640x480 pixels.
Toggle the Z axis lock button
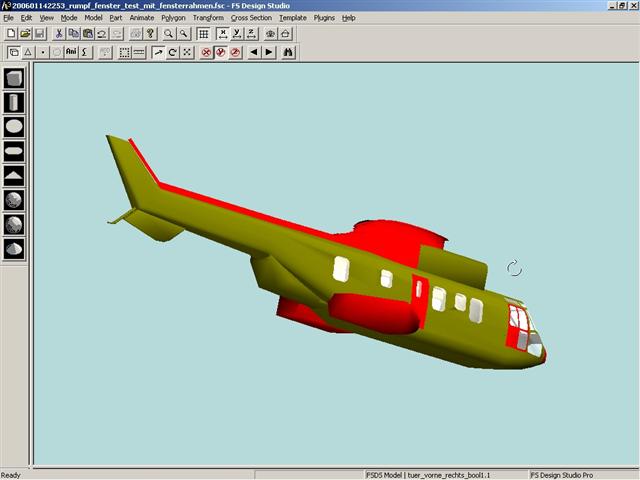click(251, 34)
